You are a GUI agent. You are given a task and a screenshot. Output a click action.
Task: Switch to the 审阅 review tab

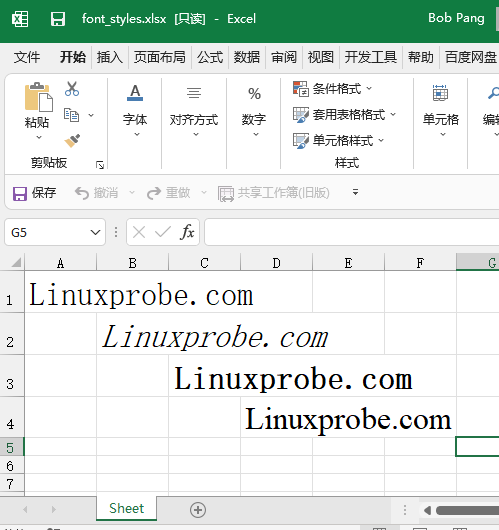pos(284,57)
